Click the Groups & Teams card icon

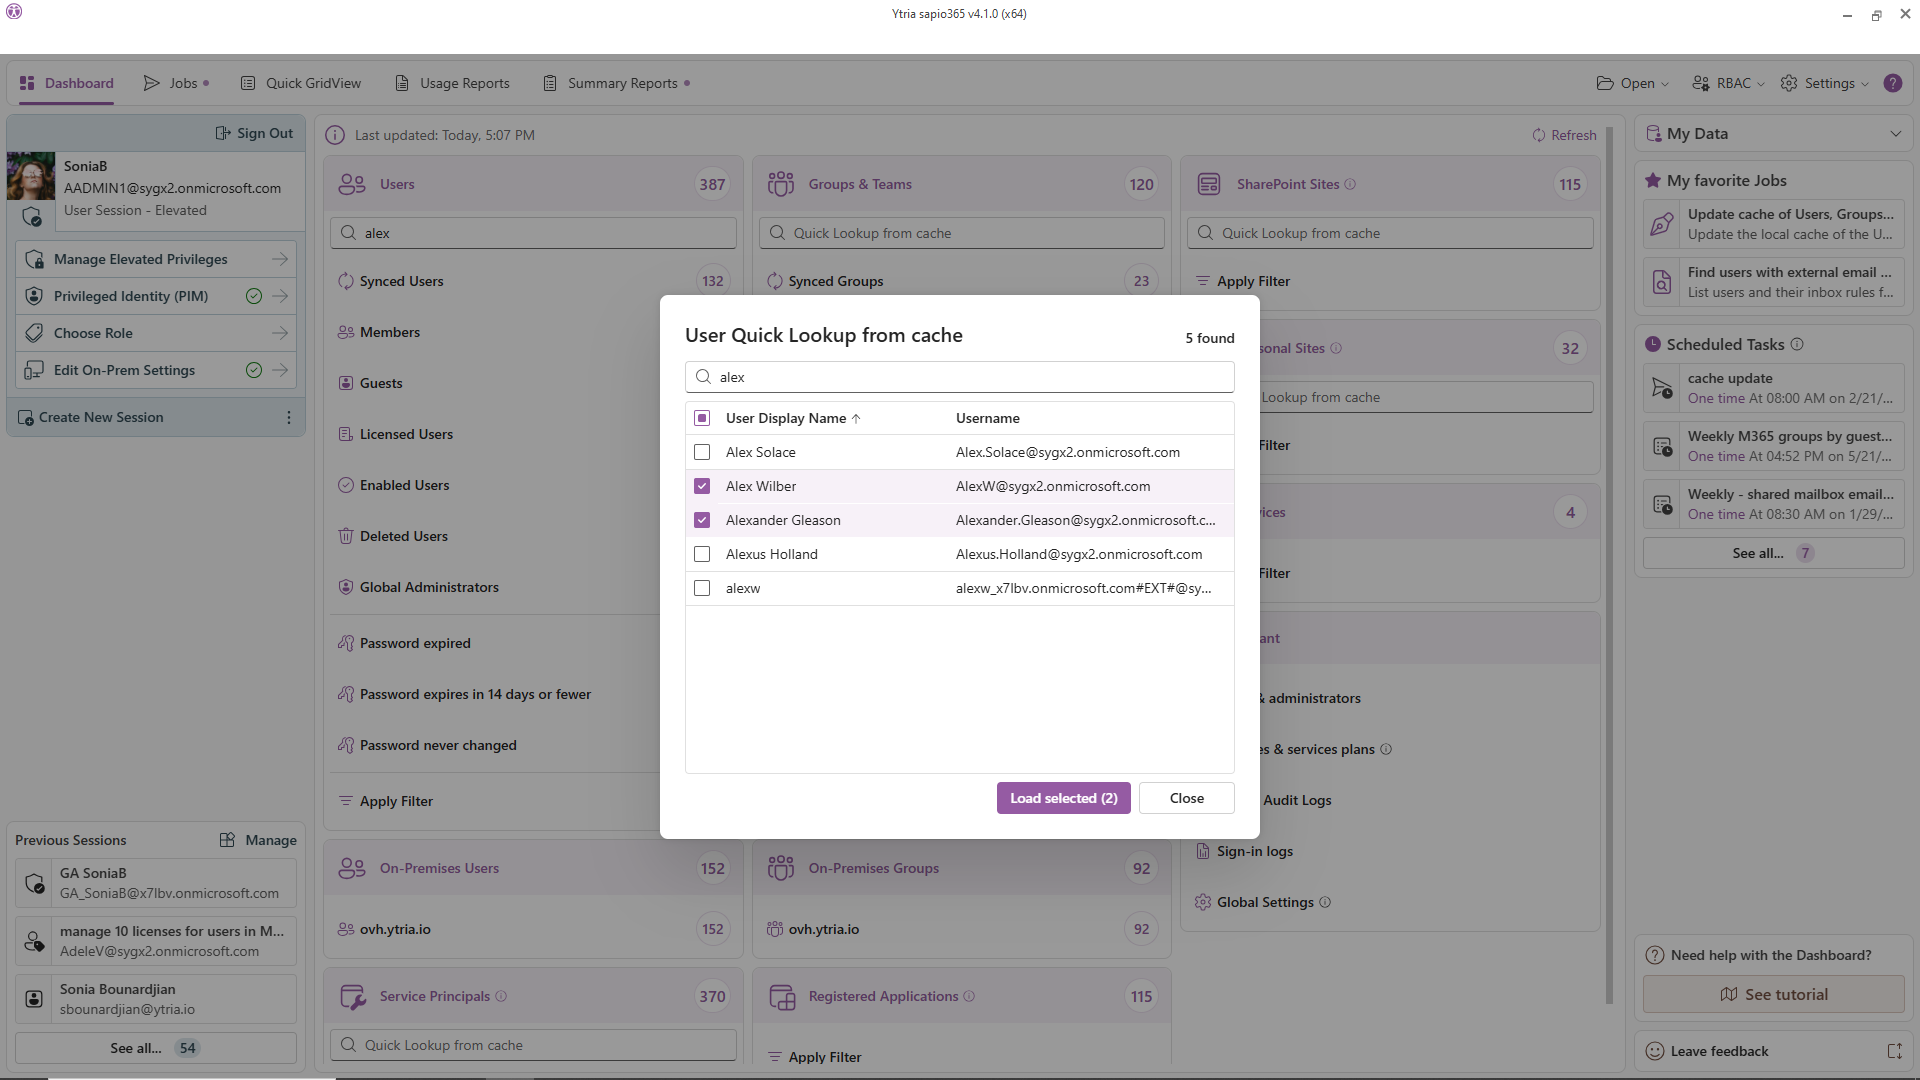point(780,184)
